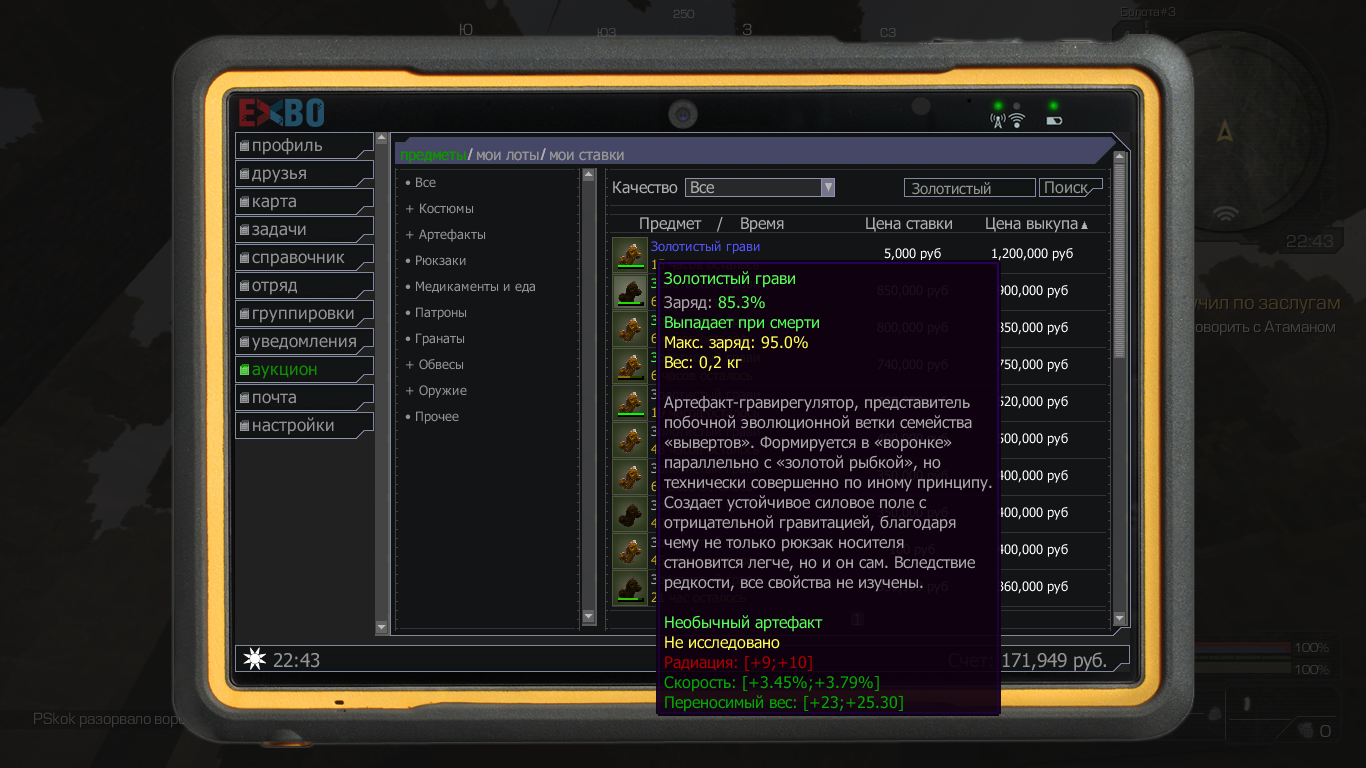Click artifact icon of 850,000 руб lot
This screenshot has width=1366, height=768.
pos(629,328)
